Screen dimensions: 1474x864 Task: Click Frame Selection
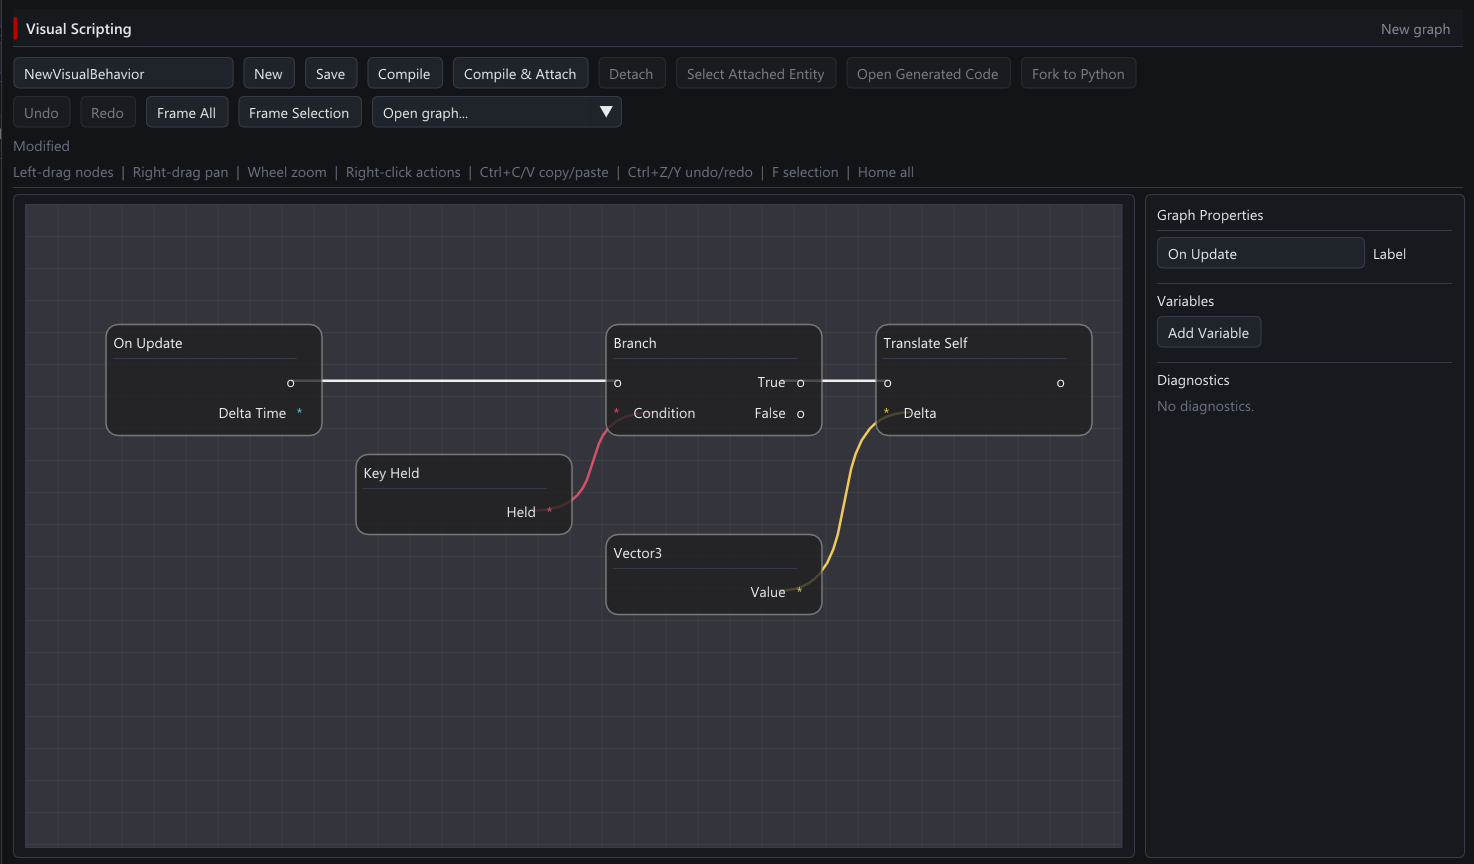tap(299, 112)
